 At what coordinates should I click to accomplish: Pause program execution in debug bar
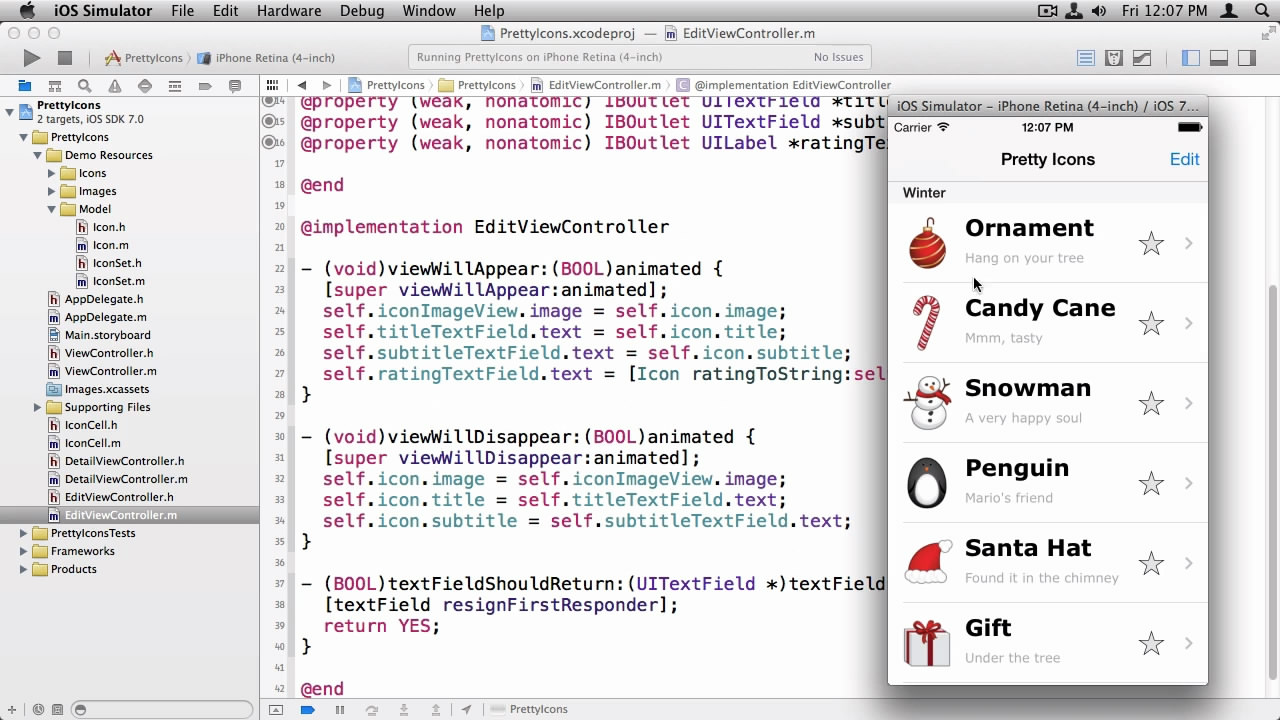coord(340,709)
